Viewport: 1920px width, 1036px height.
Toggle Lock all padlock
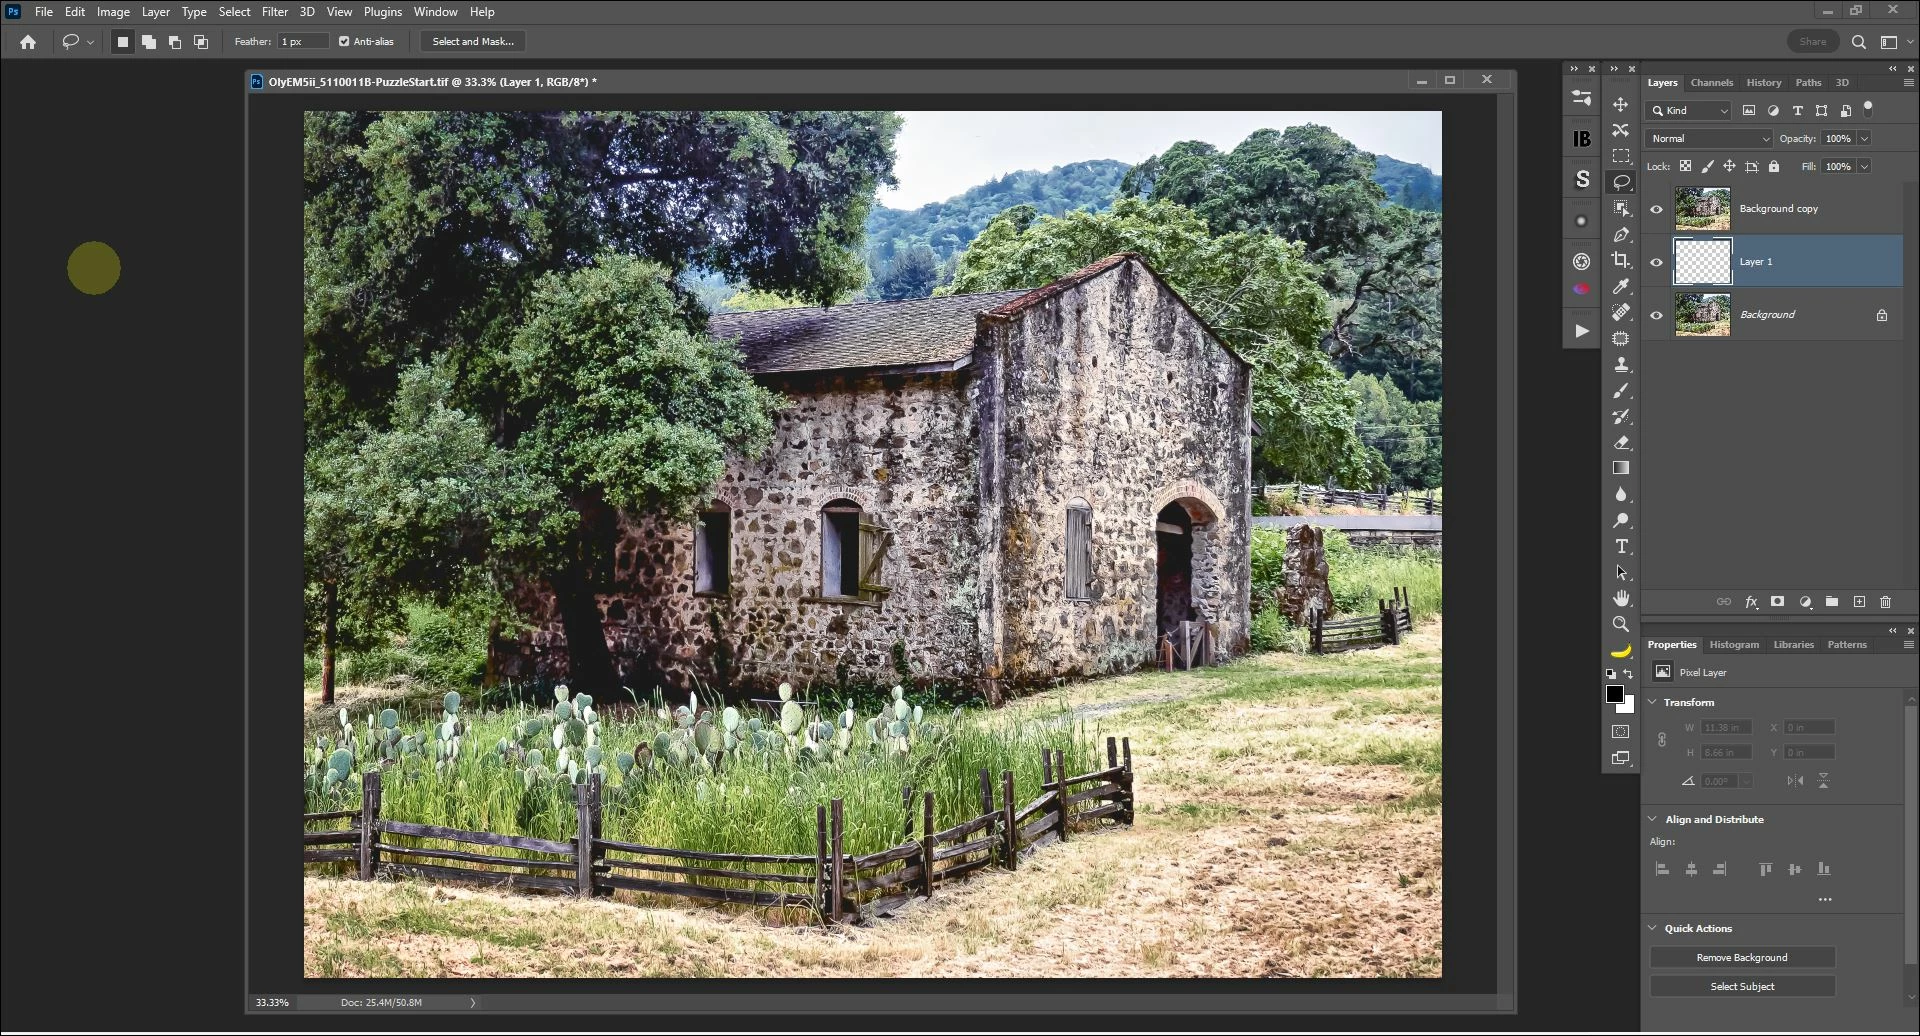point(1774,166)
